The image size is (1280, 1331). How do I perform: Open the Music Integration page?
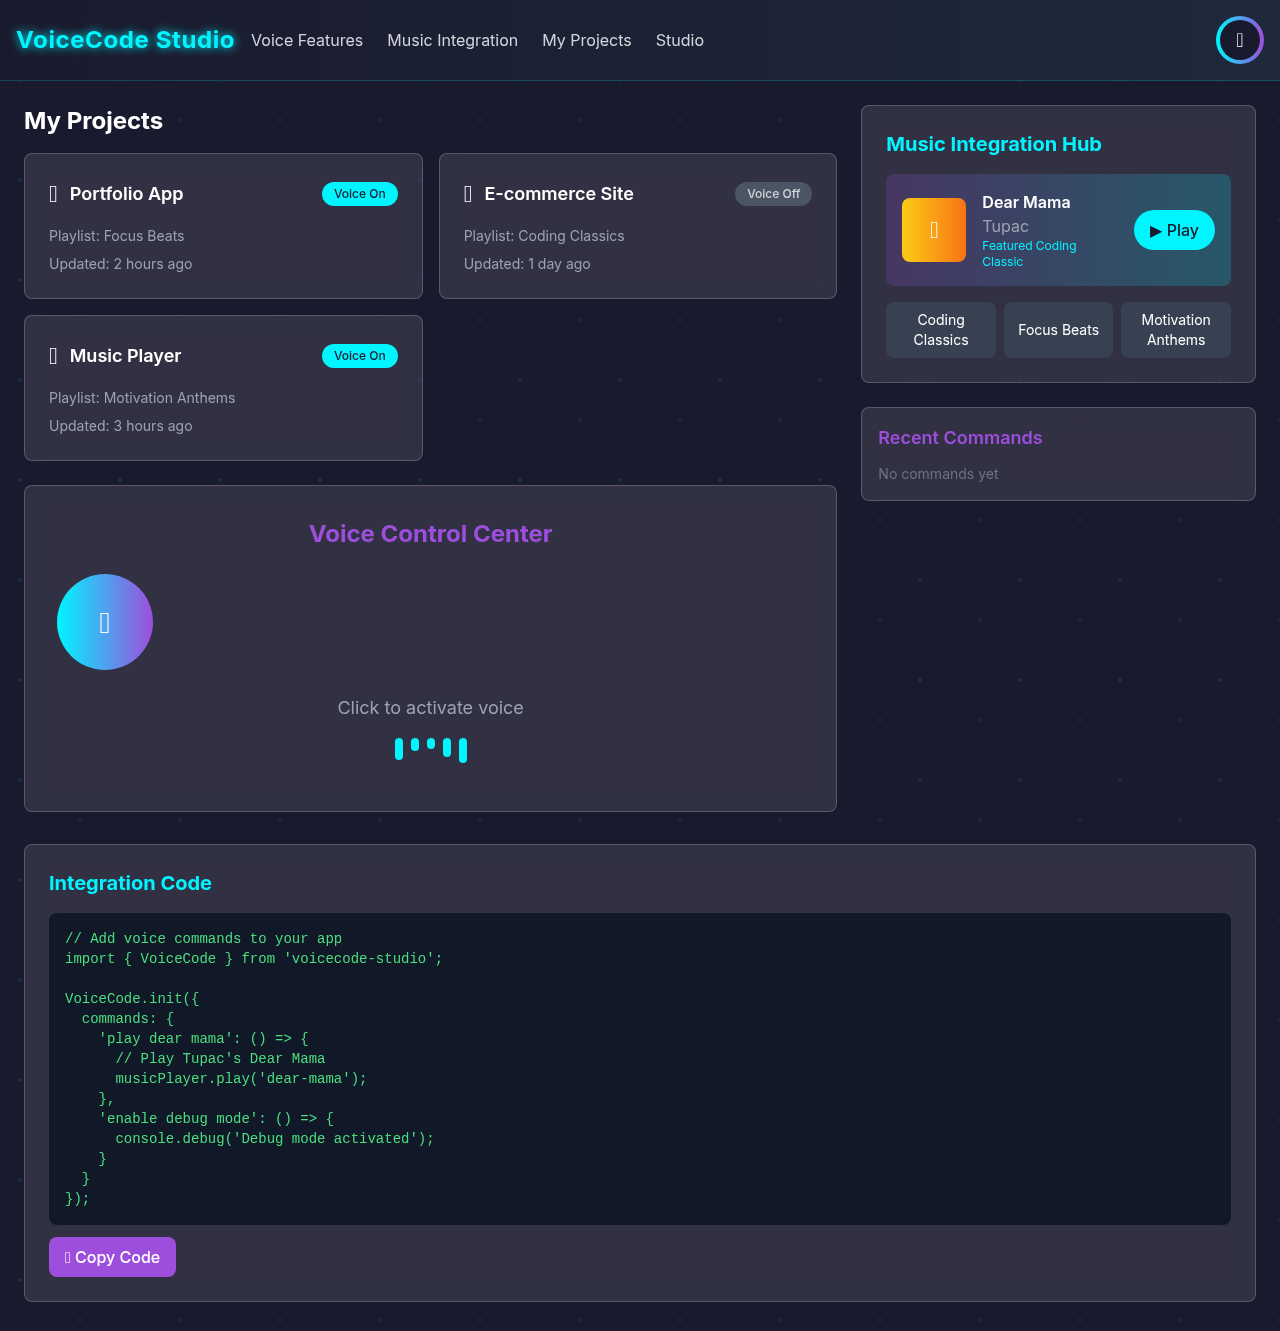coord(452,40)
